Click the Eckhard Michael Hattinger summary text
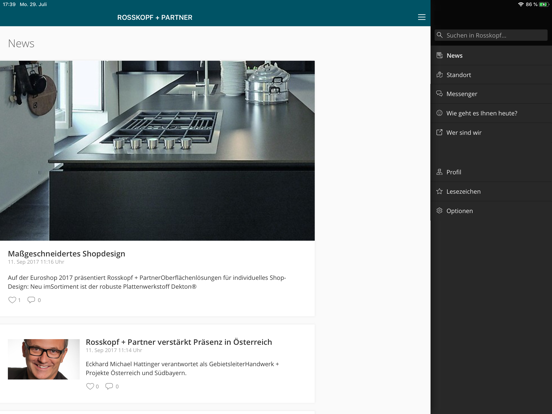Screen dimensions: 552x414 pyautogui.click(x=182, y=368)
